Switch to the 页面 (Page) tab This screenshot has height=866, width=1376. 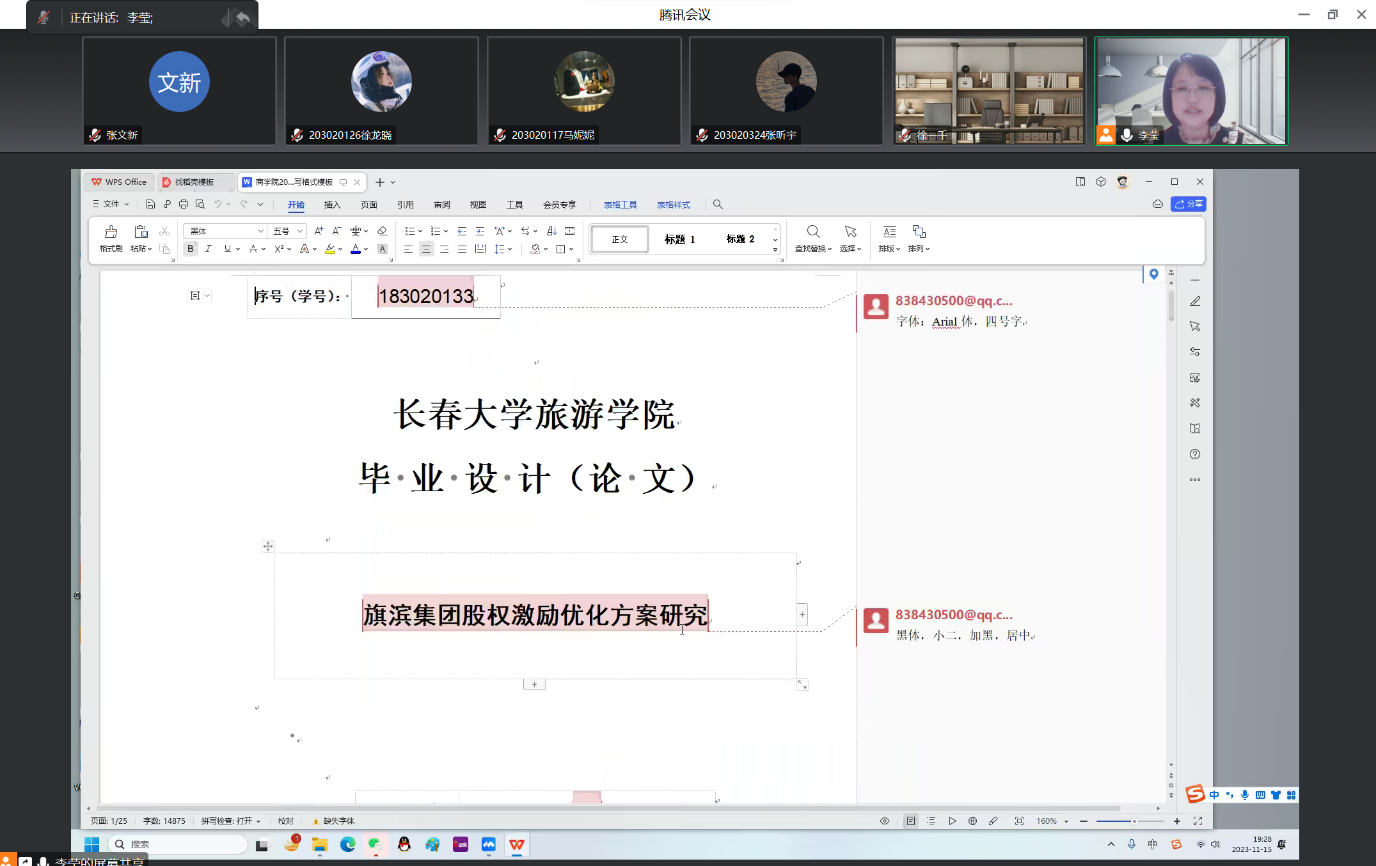click(369, 204)
